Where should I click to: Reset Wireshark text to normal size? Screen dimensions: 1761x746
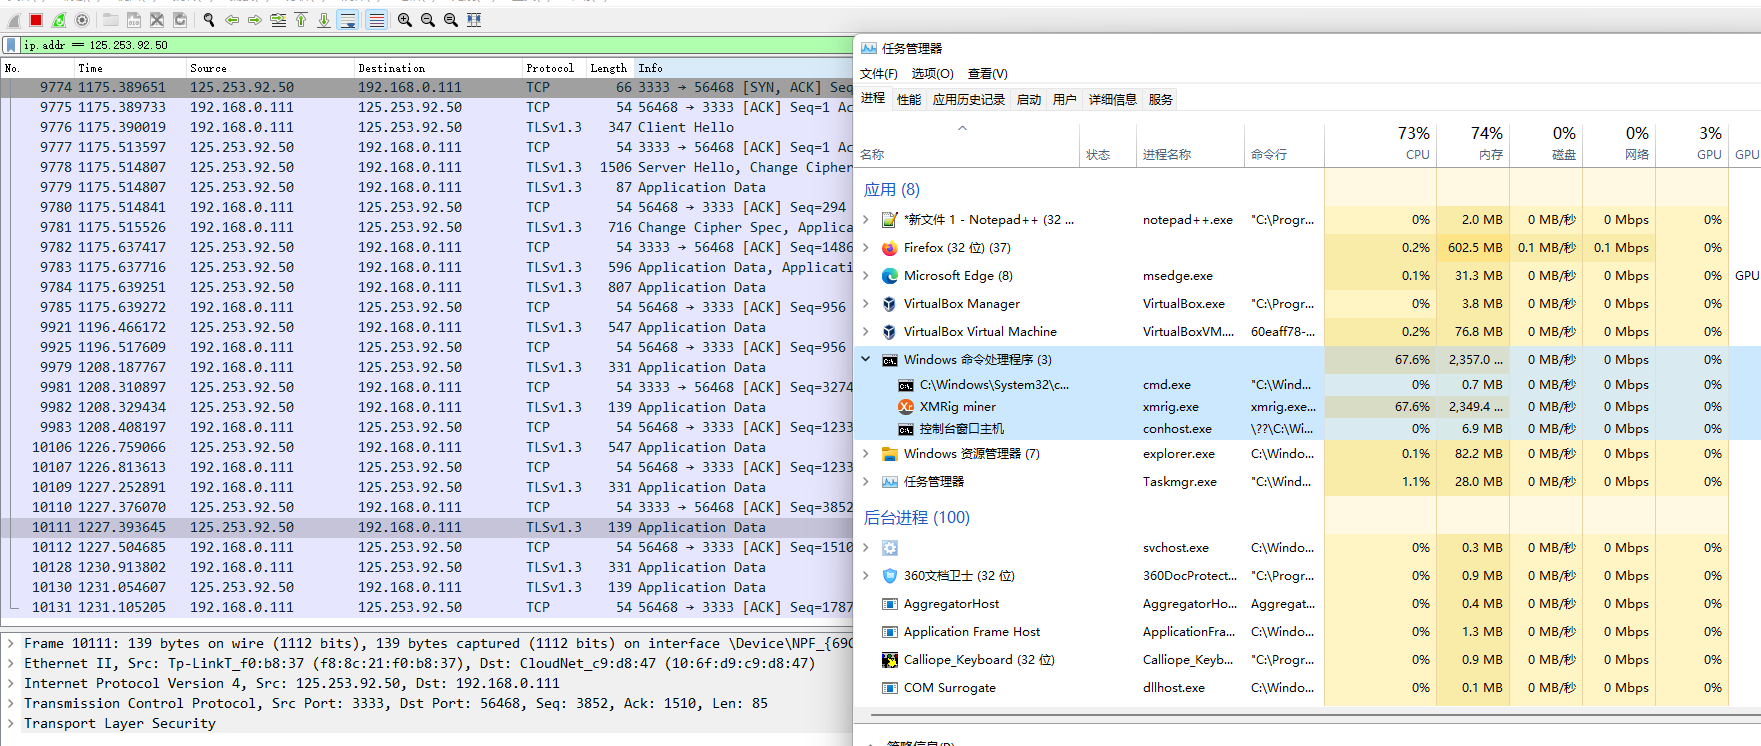451,20
